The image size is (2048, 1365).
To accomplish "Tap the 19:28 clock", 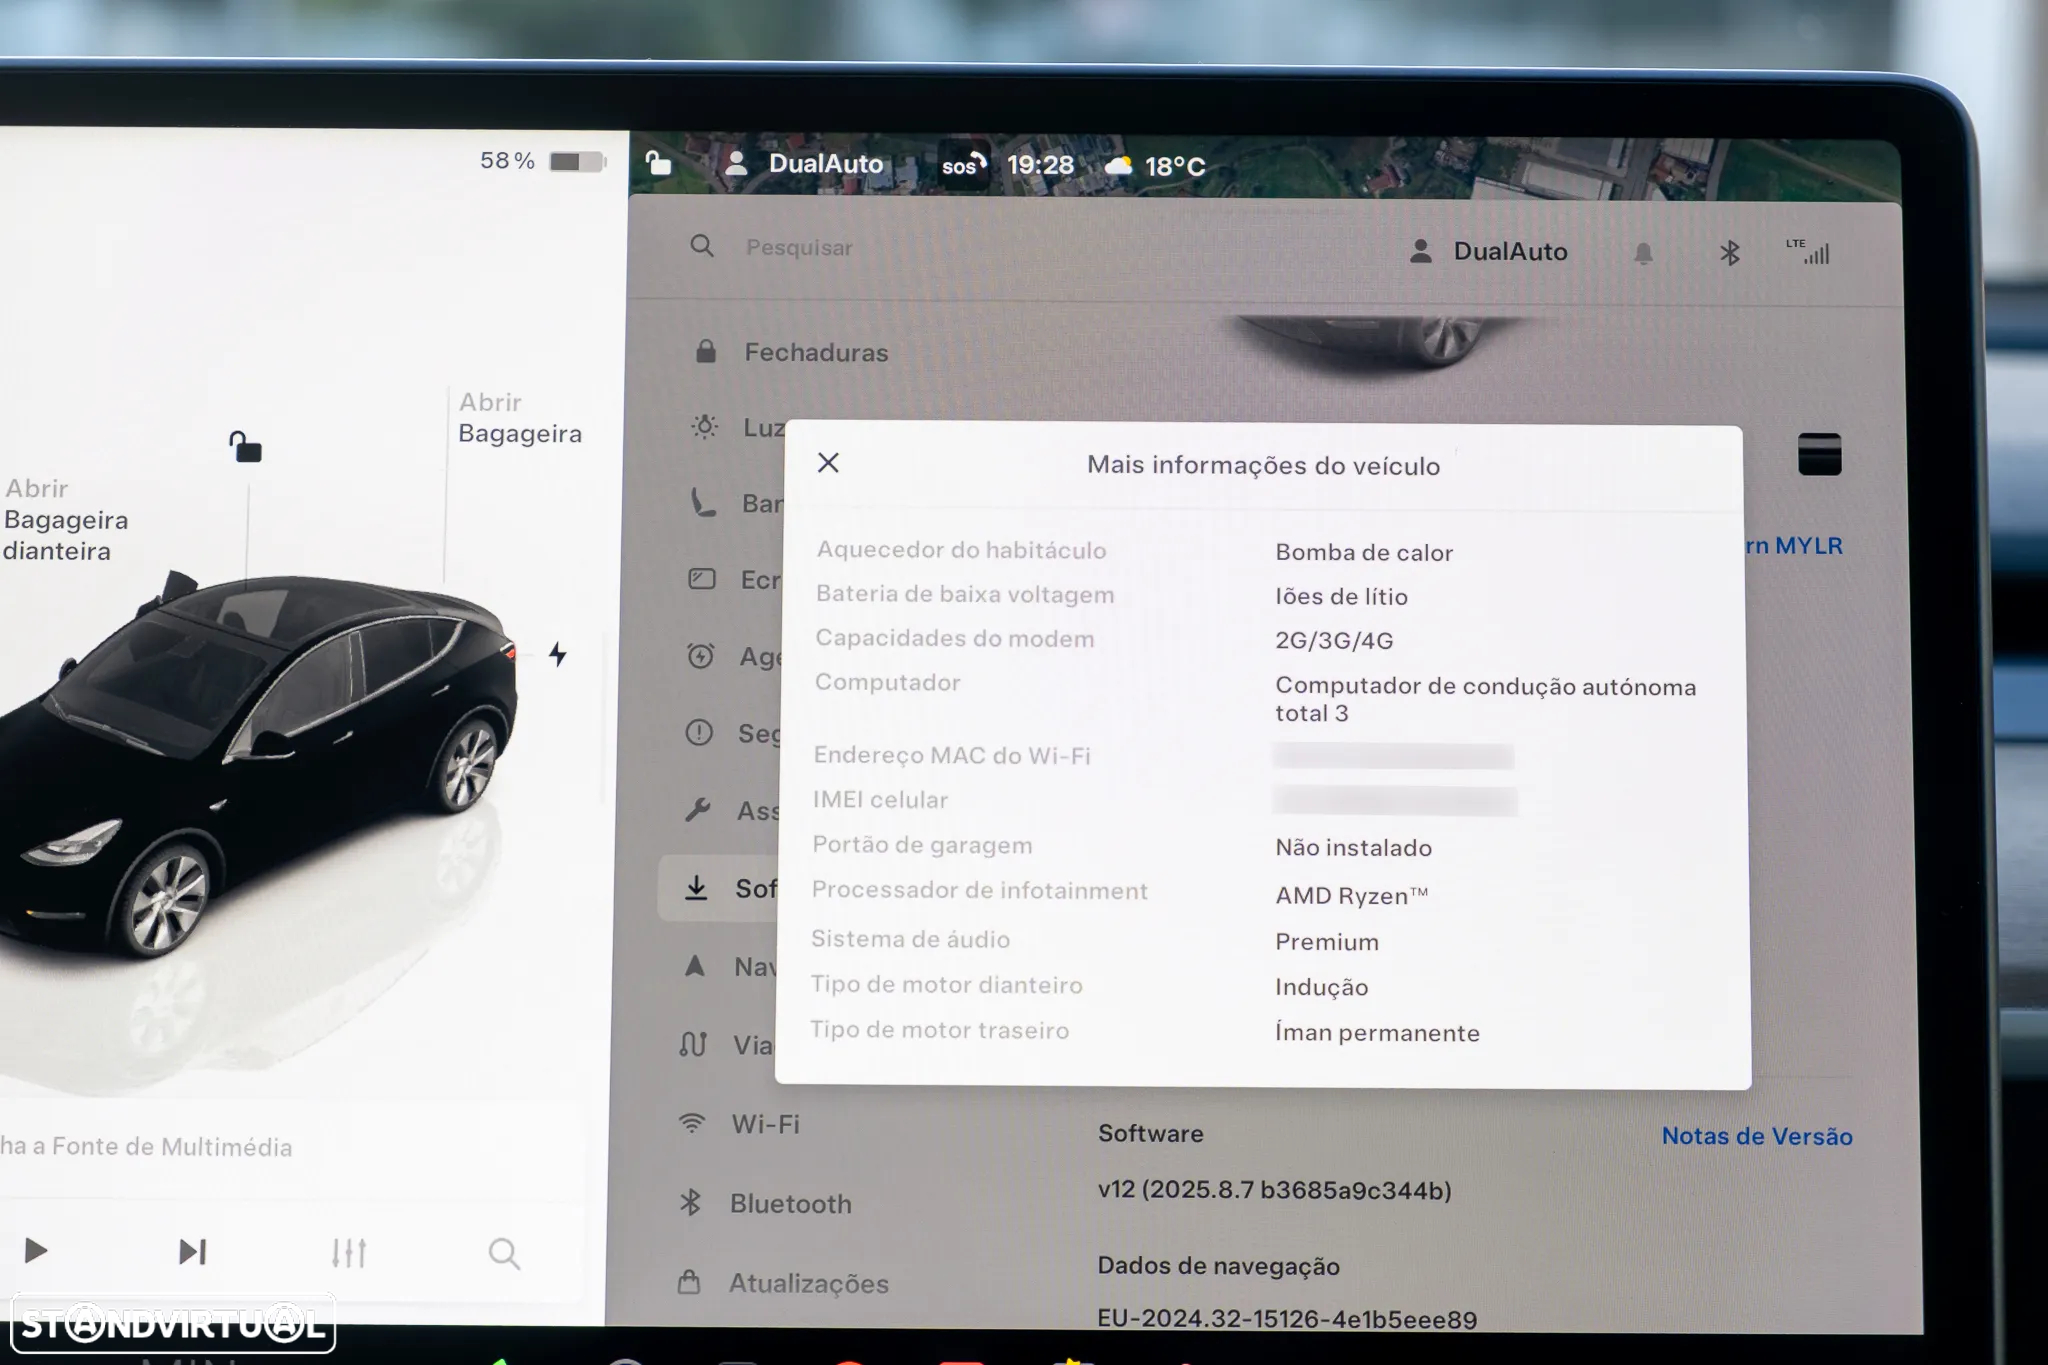I will point(1040,165).
